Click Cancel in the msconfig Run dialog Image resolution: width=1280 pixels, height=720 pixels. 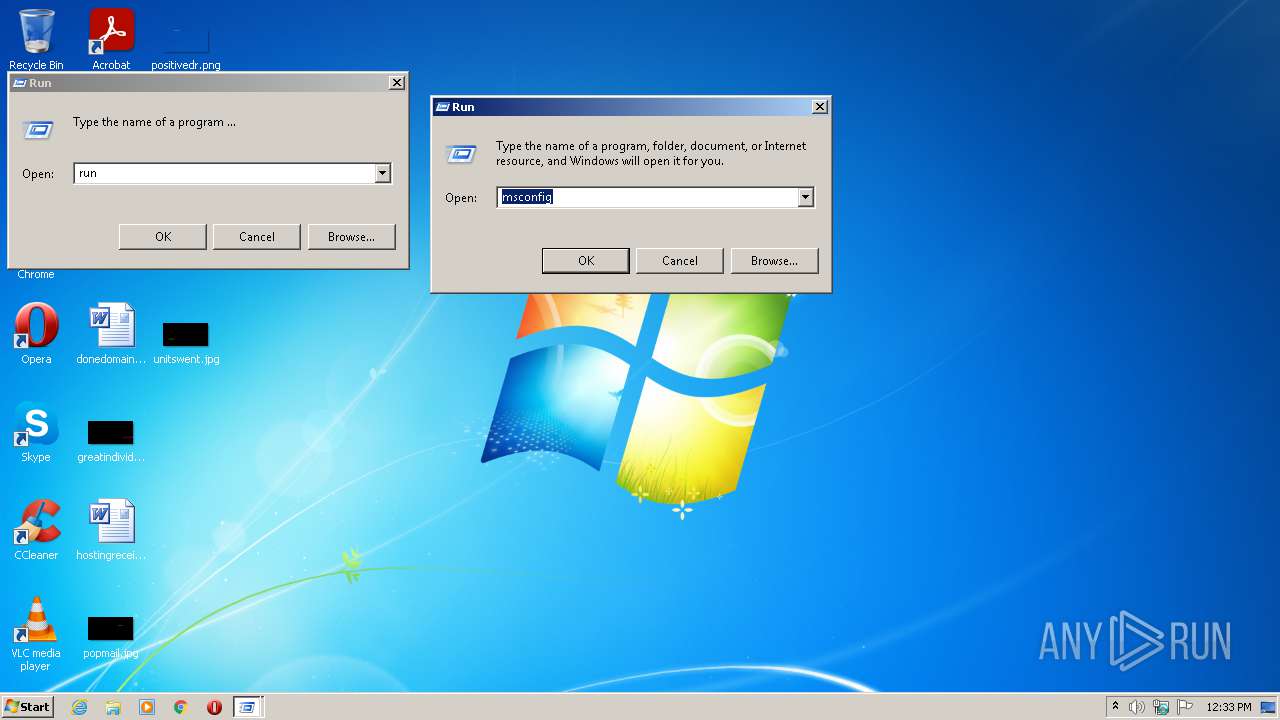[680, 261]
